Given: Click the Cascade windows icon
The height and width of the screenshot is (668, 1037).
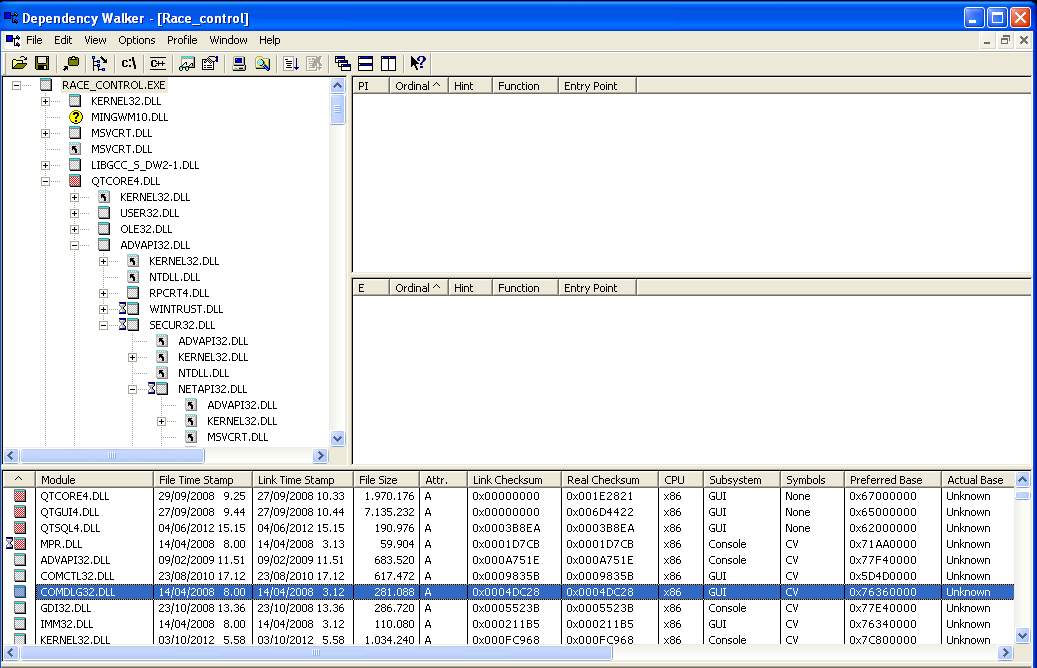Looking at the screenshot, I should pyautogui.click(x=343, y=63).
